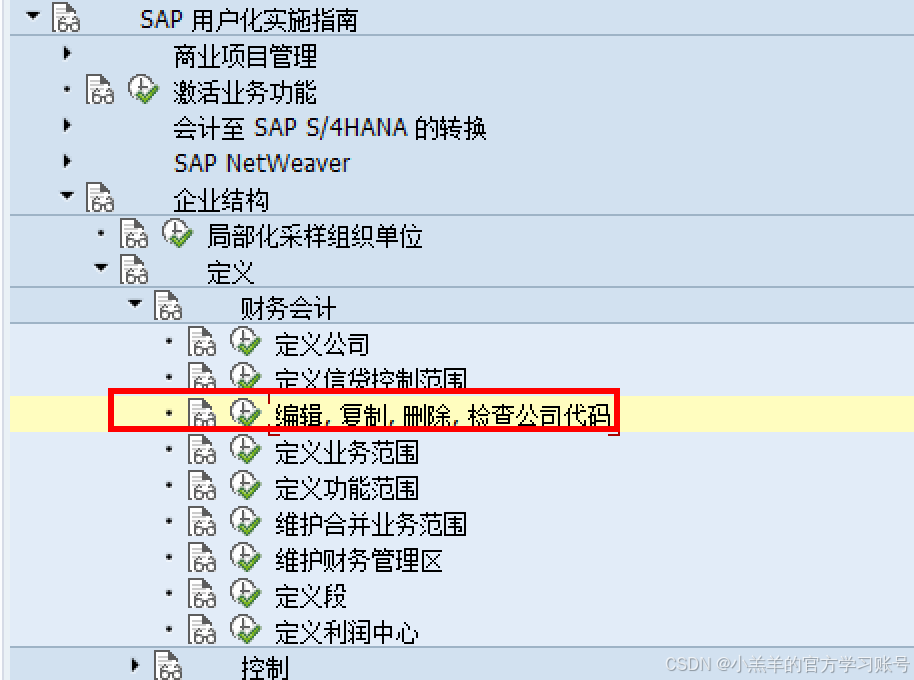This screenshot has width=914, height=680.
Task: Select 会计至 SAP S/4HANA 的转换 text
Action: (329, 128)
